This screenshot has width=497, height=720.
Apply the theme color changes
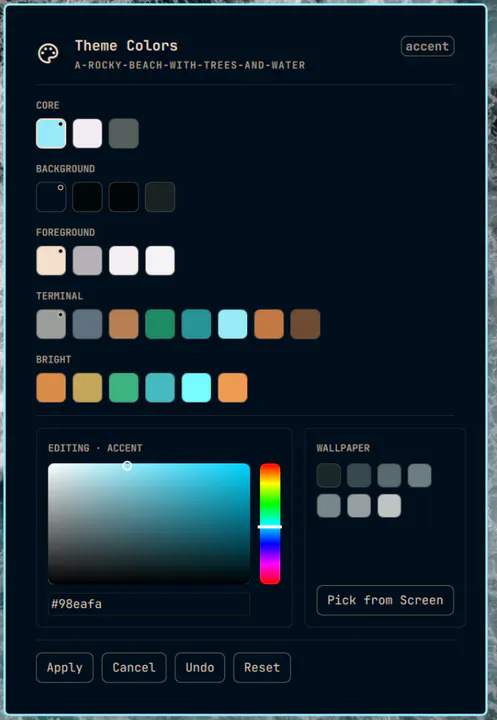[65, 668]
